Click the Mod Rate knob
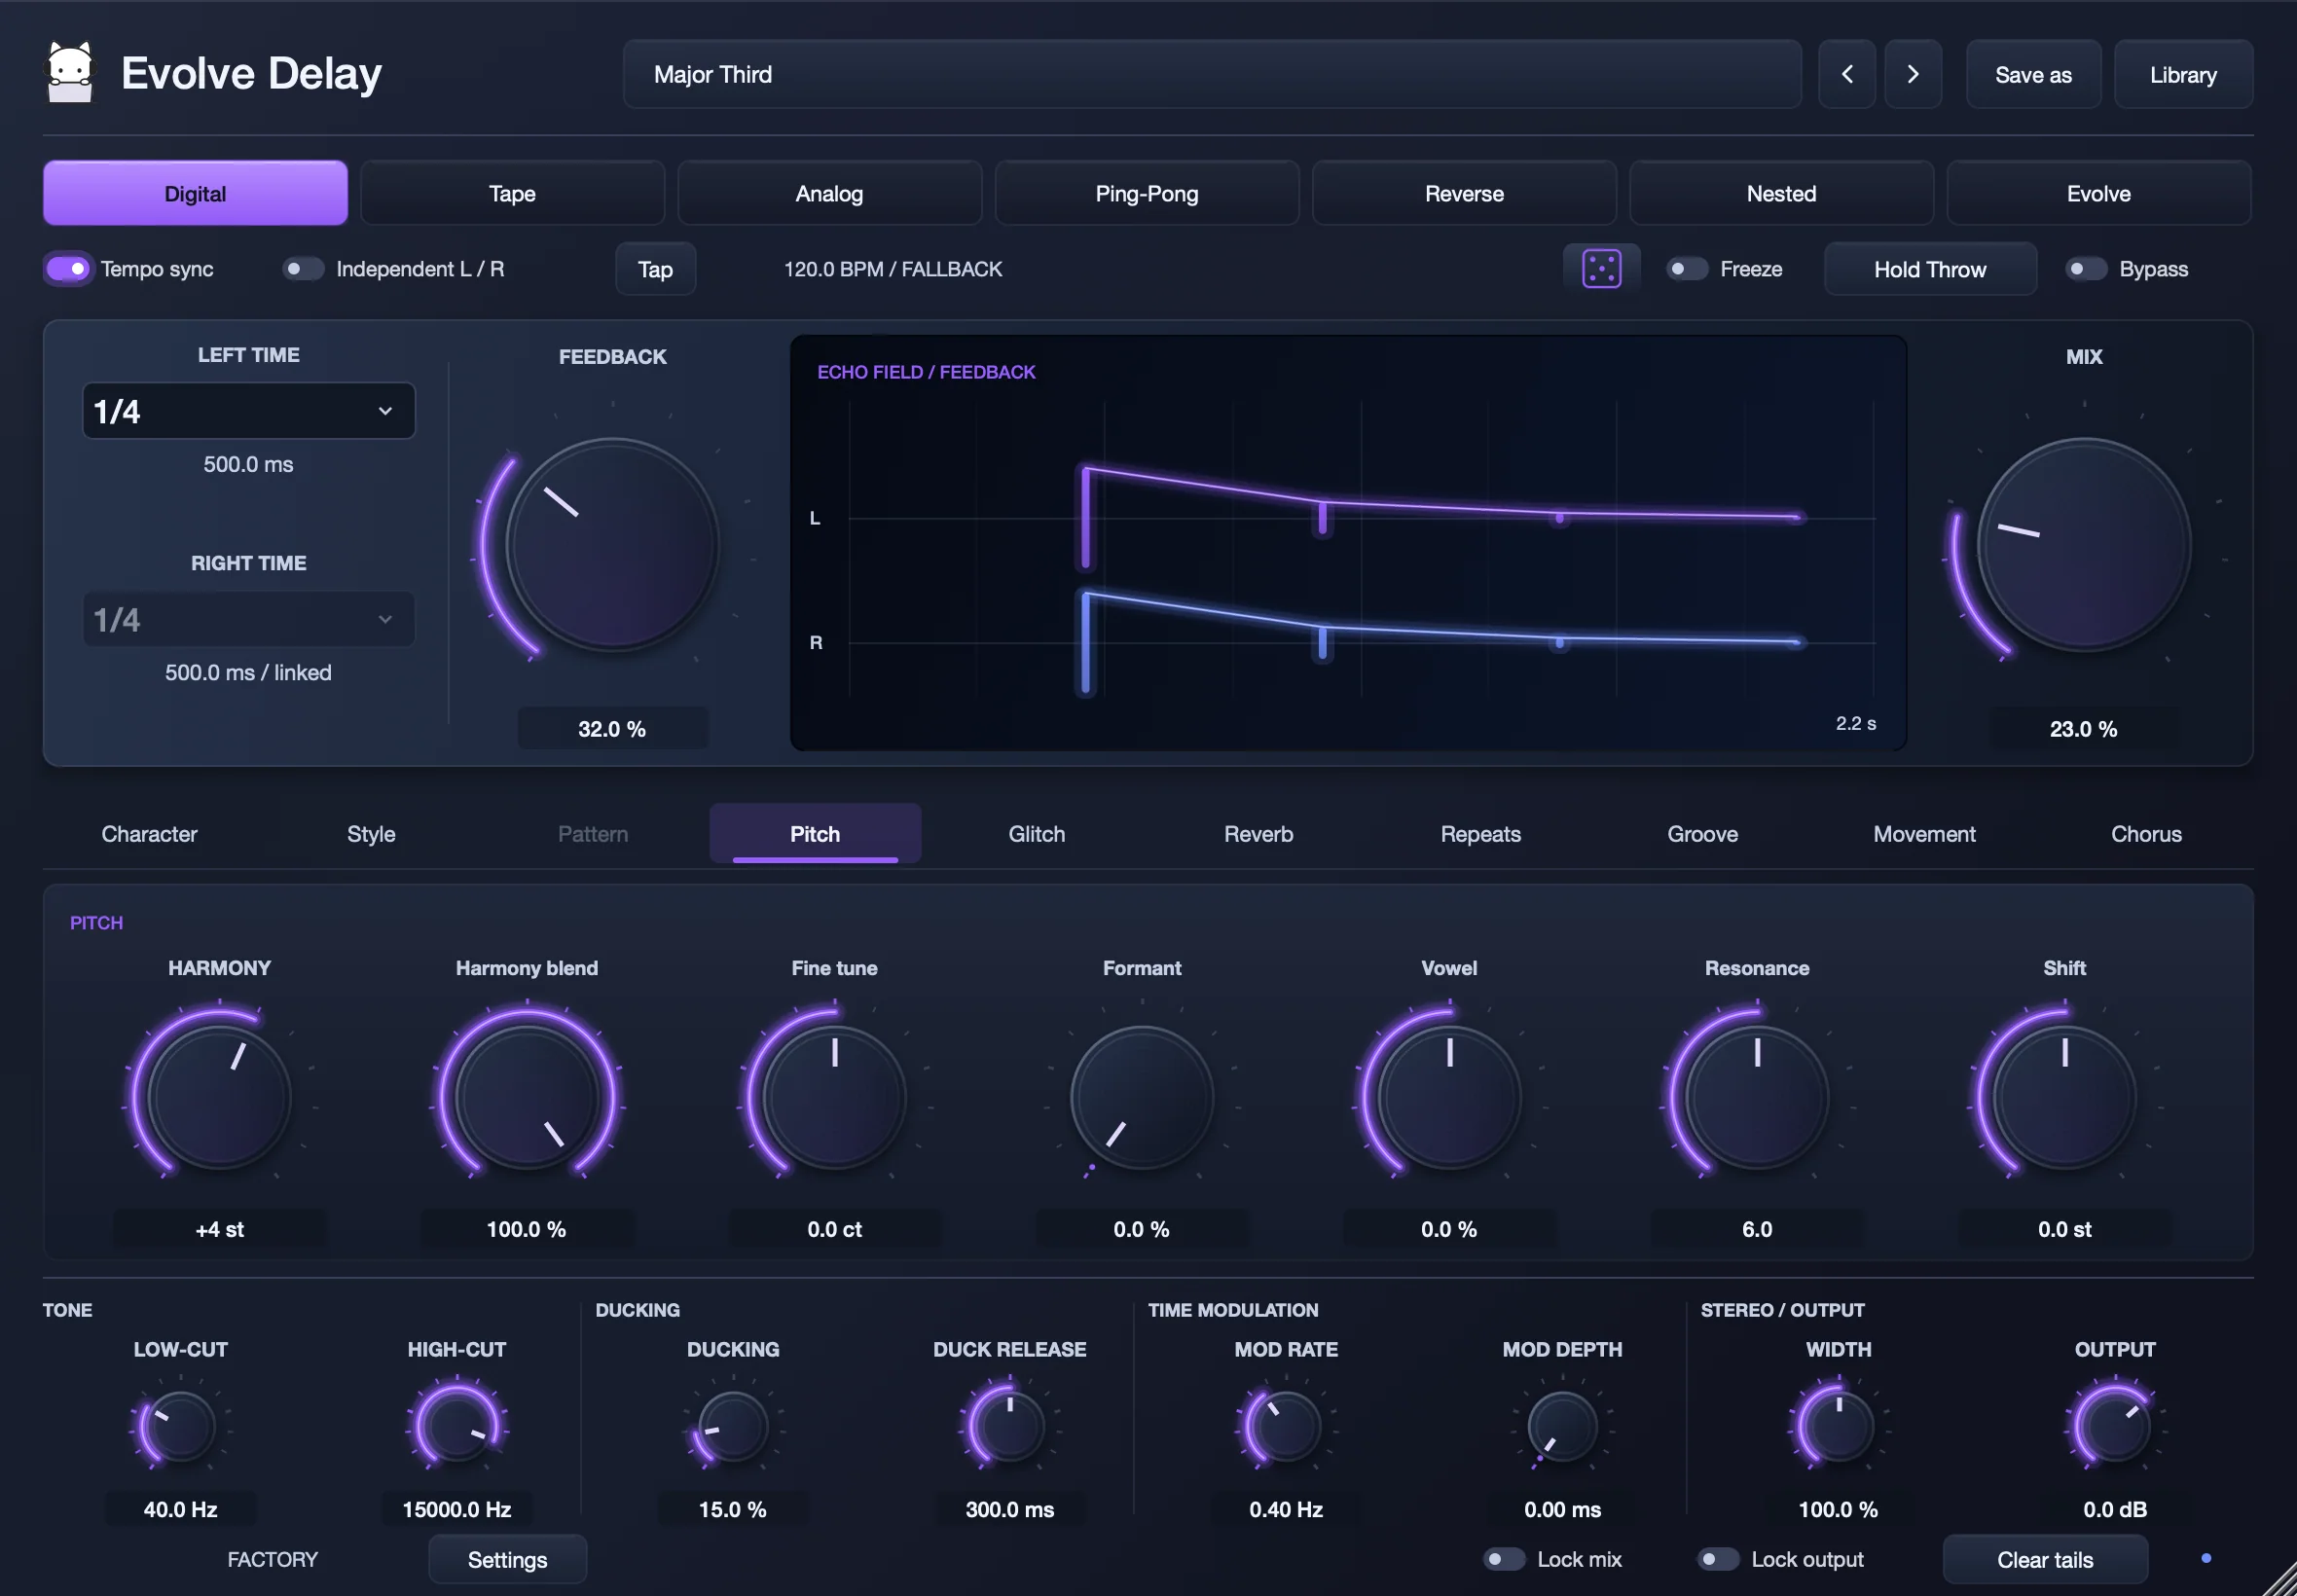The width and height of the screenshot is (2297, 1596). point(1286,1427)
